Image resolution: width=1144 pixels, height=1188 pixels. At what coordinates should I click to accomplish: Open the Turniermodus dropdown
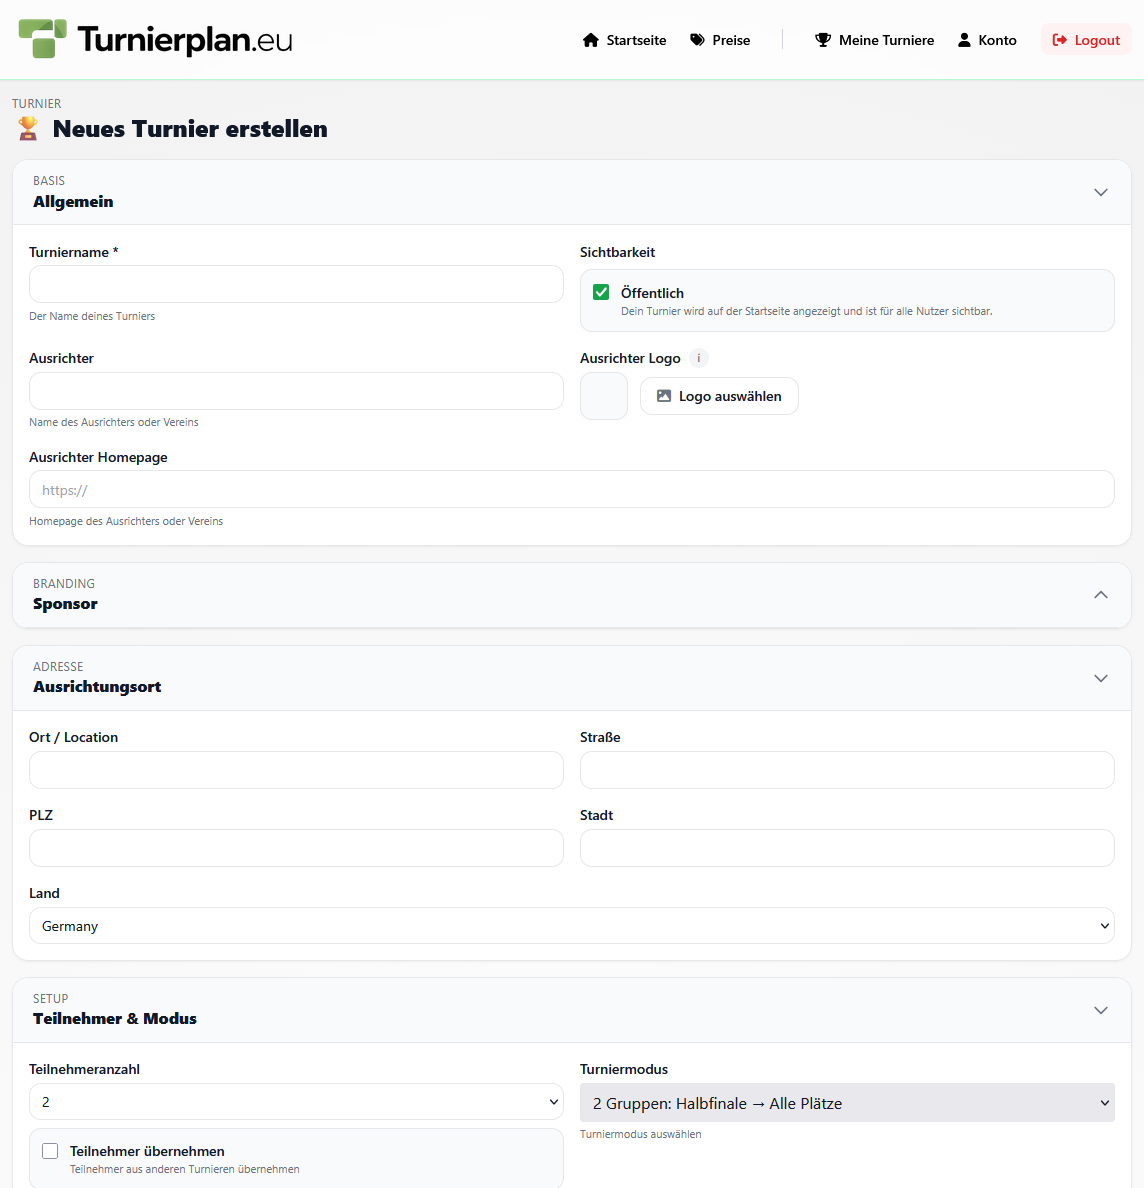(847, 1103)
